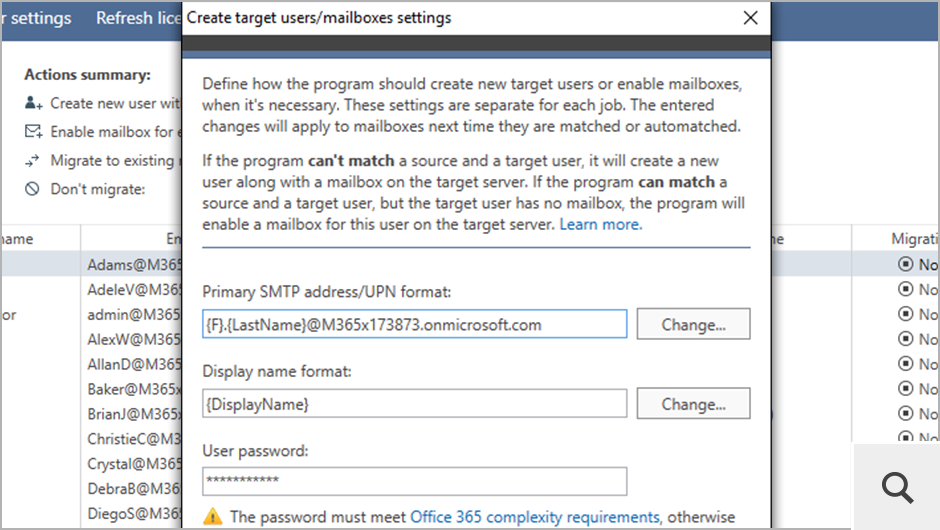Open the settings toolbar item at top left

35,18
